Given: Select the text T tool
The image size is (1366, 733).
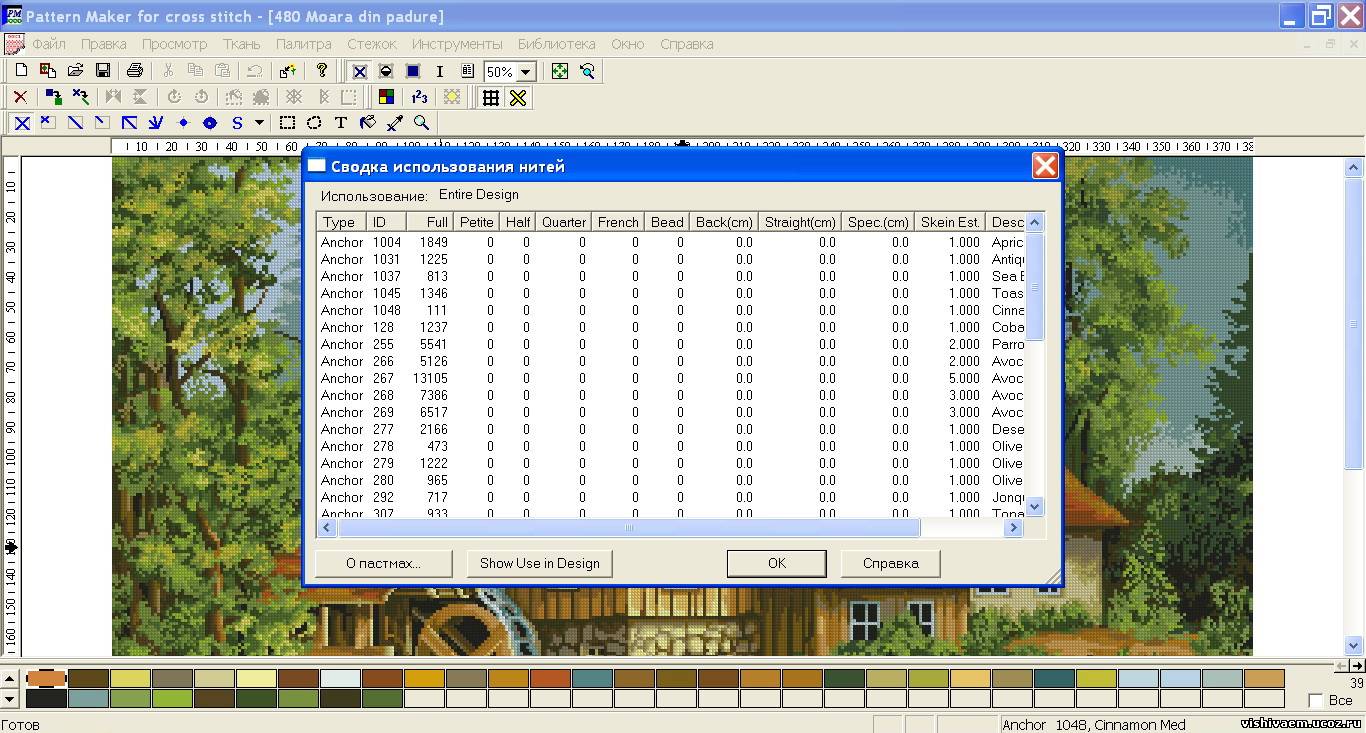Looking at the screenshot, I should pos(341,123).
